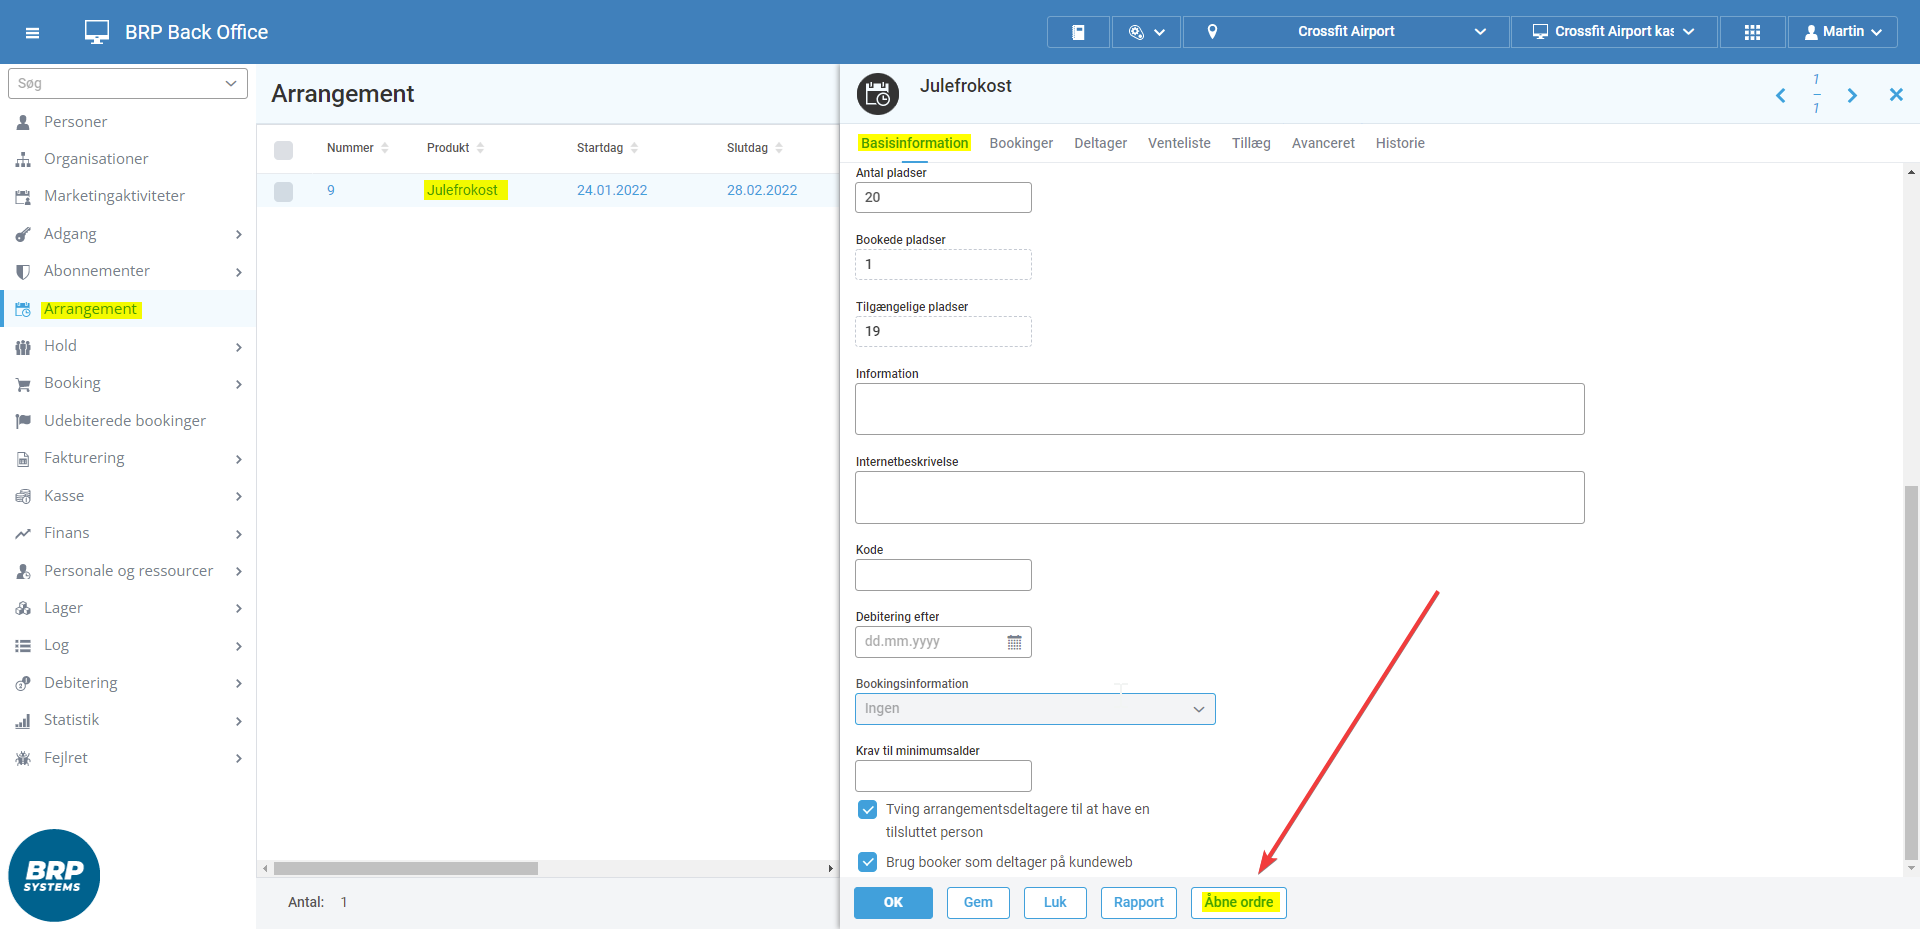Click the Antal pladser input field
Image resolution: width=1920 pixels, height=929 pixels.
943,197
